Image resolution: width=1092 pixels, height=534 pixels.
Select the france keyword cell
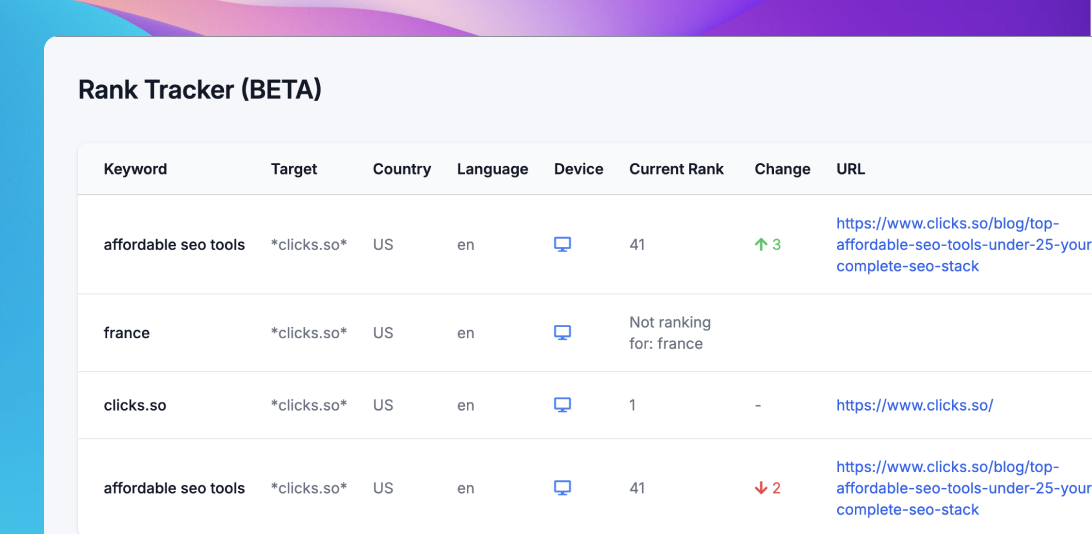point(127,333)
